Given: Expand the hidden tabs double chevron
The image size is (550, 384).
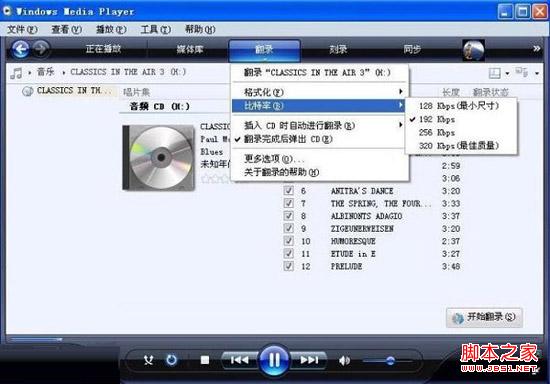Looking at the screenshot, I should (x=536, y=49).
